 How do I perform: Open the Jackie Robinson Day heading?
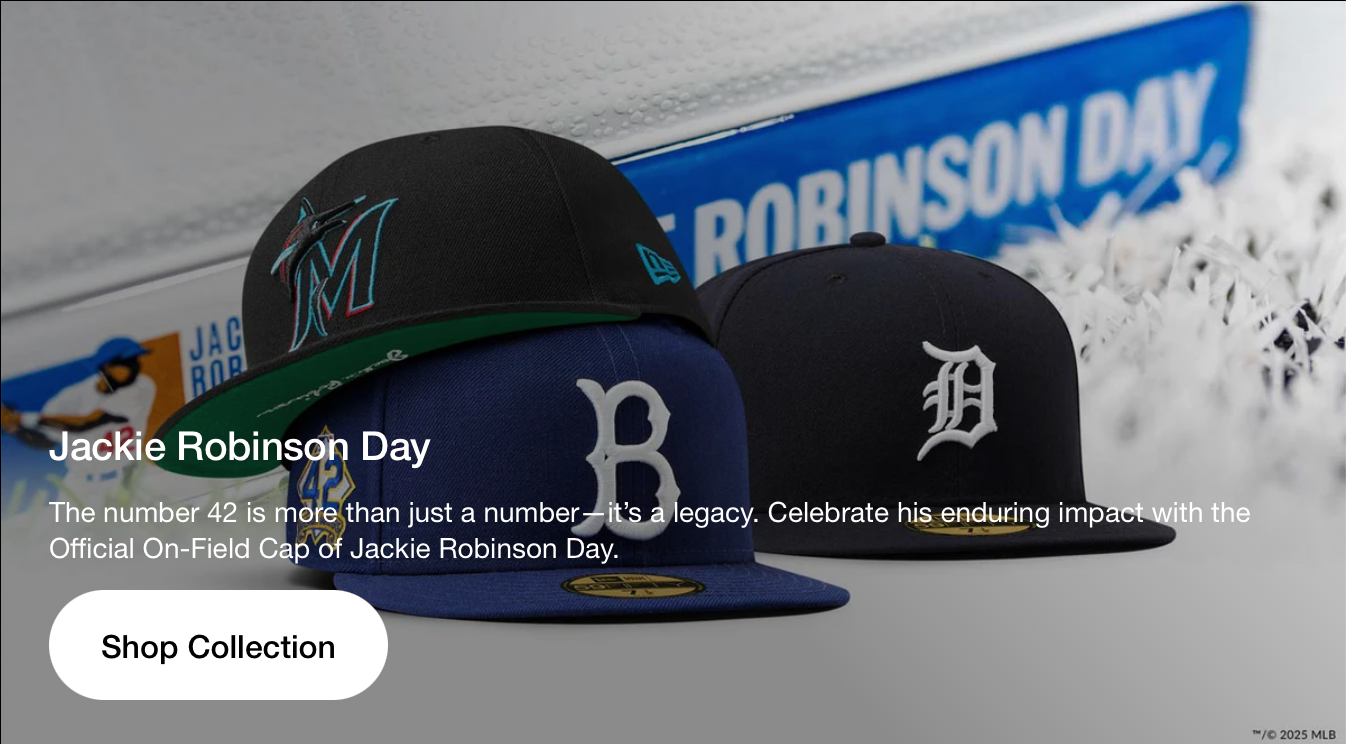[240, 447]
